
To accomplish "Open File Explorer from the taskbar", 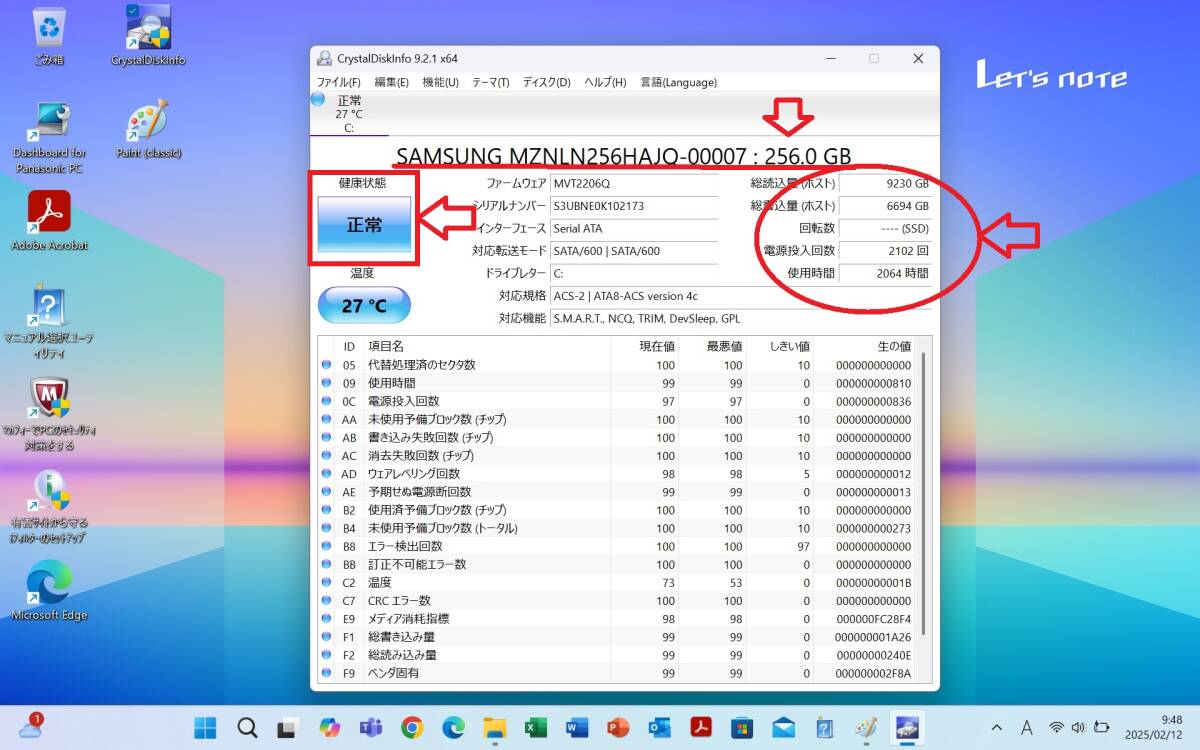I will pos(494,728).
